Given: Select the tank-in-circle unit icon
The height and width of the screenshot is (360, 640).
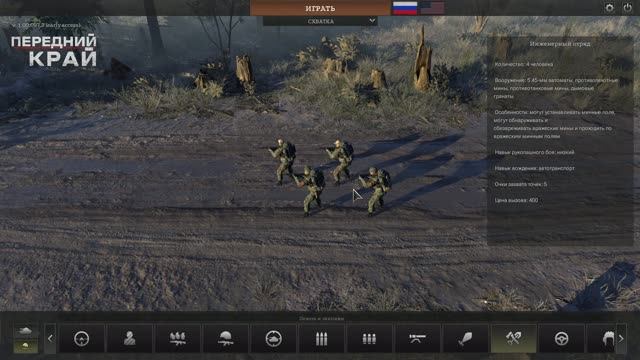Looking at the screenshot, I should coord(273,338).
